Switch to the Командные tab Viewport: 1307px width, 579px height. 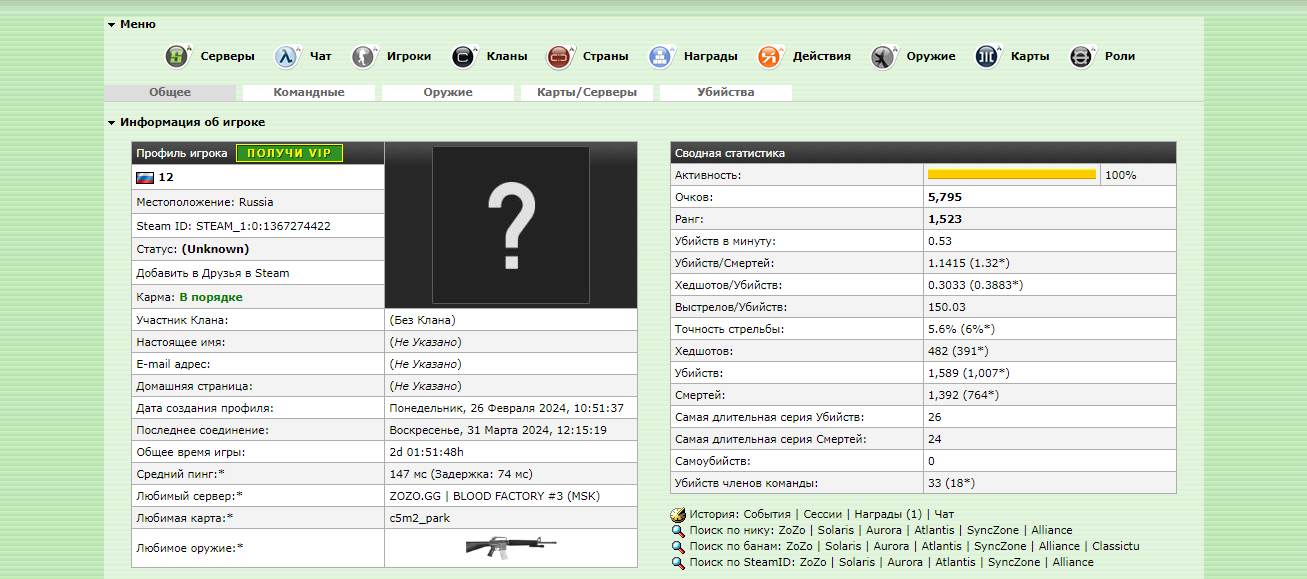tap(309, 93)
